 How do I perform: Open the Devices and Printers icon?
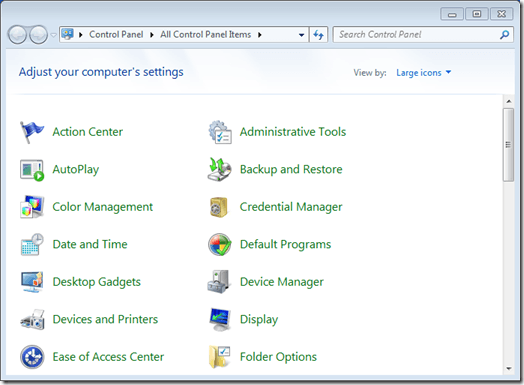(x=32, y=319)
